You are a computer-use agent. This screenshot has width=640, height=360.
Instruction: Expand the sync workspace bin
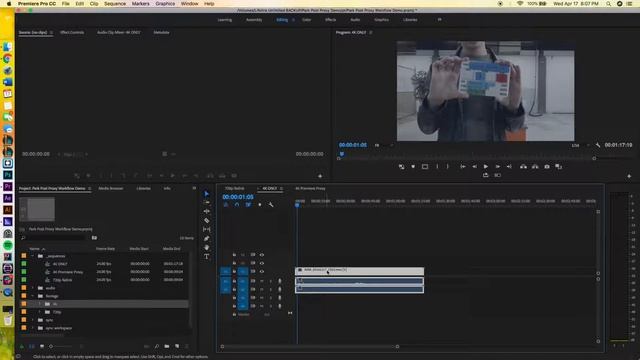tap(33, 328)
